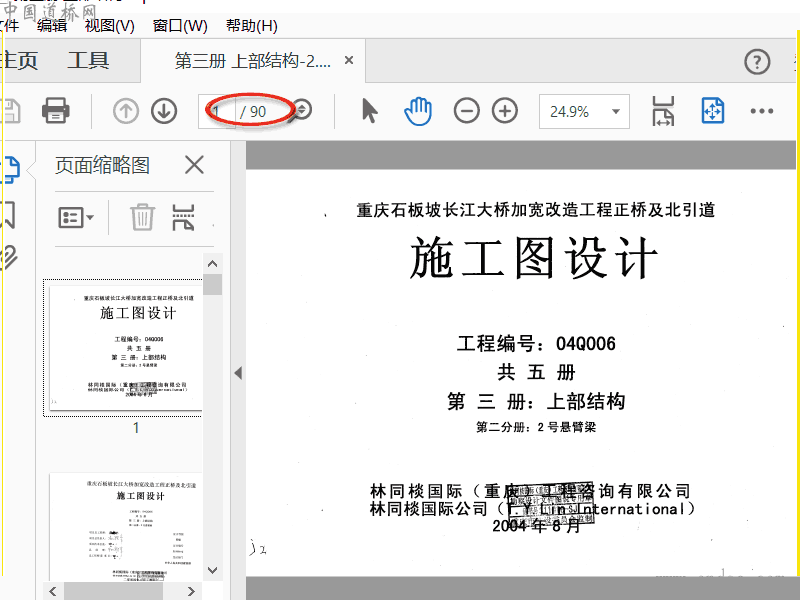This screenshot has width=800, height=600.
Task: Click the 第二分册:2号悬臂梁 line
Action: point(536,427)
